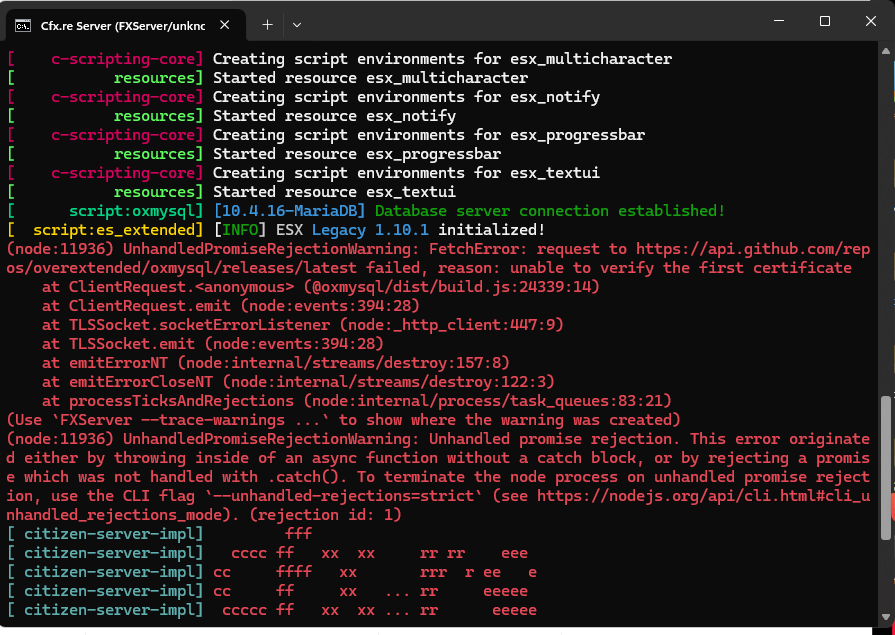Click the empty scrollbar track above thumb

pos(886,226)
